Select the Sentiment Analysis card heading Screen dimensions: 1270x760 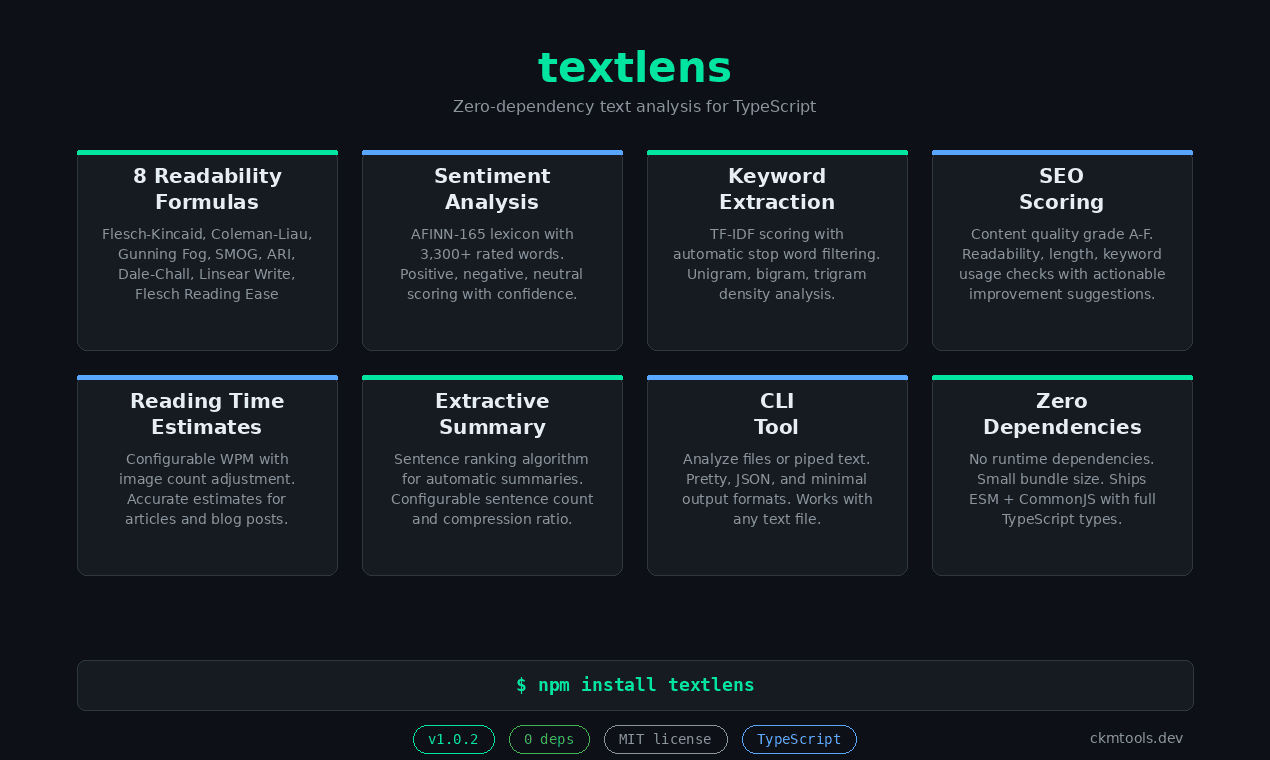pos(492,189)
